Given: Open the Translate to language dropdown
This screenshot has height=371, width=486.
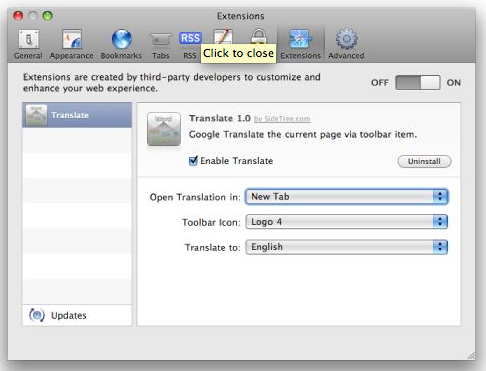Looking at the screenshot, I should pyautogui.click(x=347, y=247).
